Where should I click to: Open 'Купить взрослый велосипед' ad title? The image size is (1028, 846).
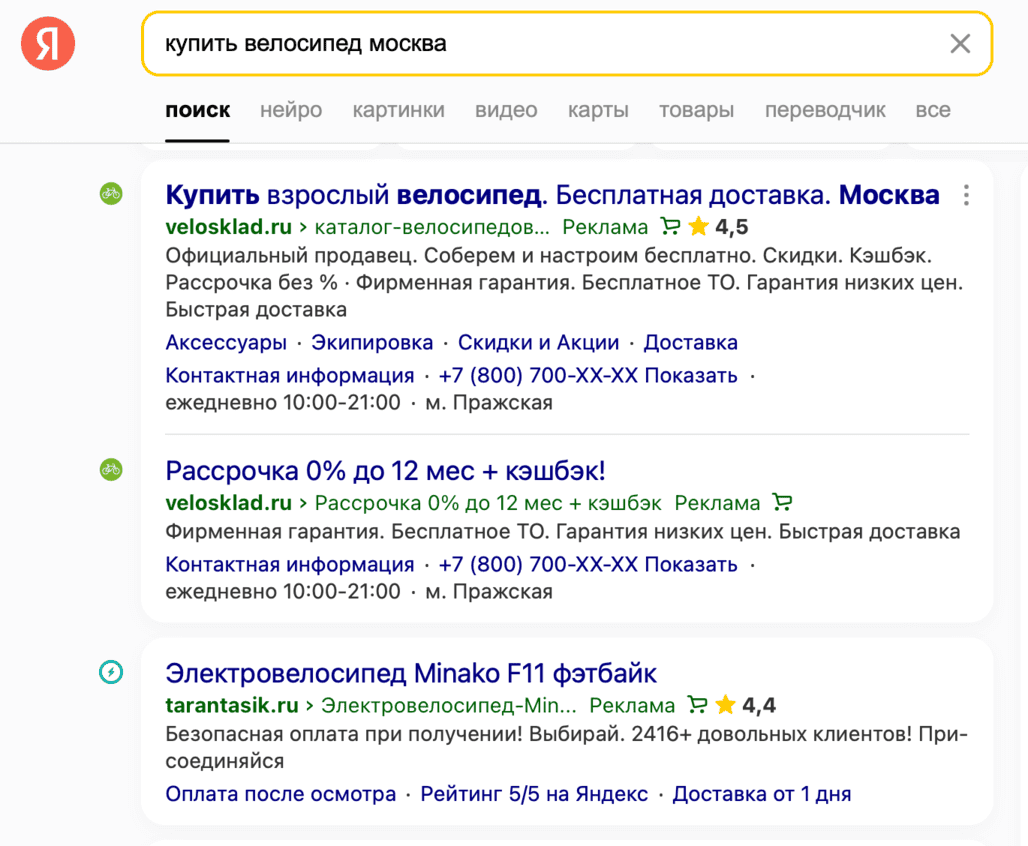(552, 195)
